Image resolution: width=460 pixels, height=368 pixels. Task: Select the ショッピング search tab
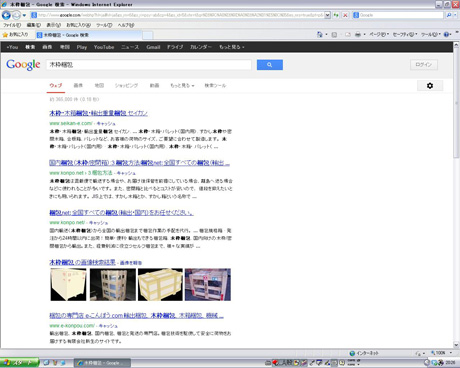click(126, 86)
